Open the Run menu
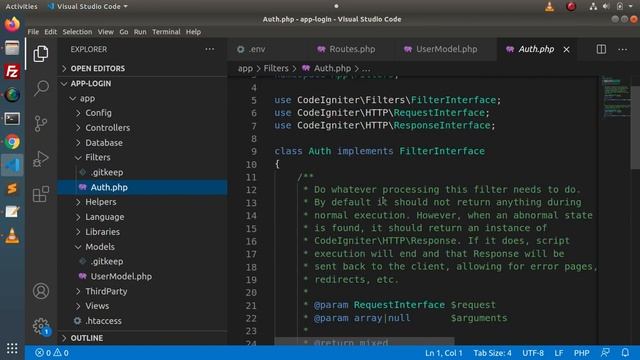640x360 pixels. (140, 32)
